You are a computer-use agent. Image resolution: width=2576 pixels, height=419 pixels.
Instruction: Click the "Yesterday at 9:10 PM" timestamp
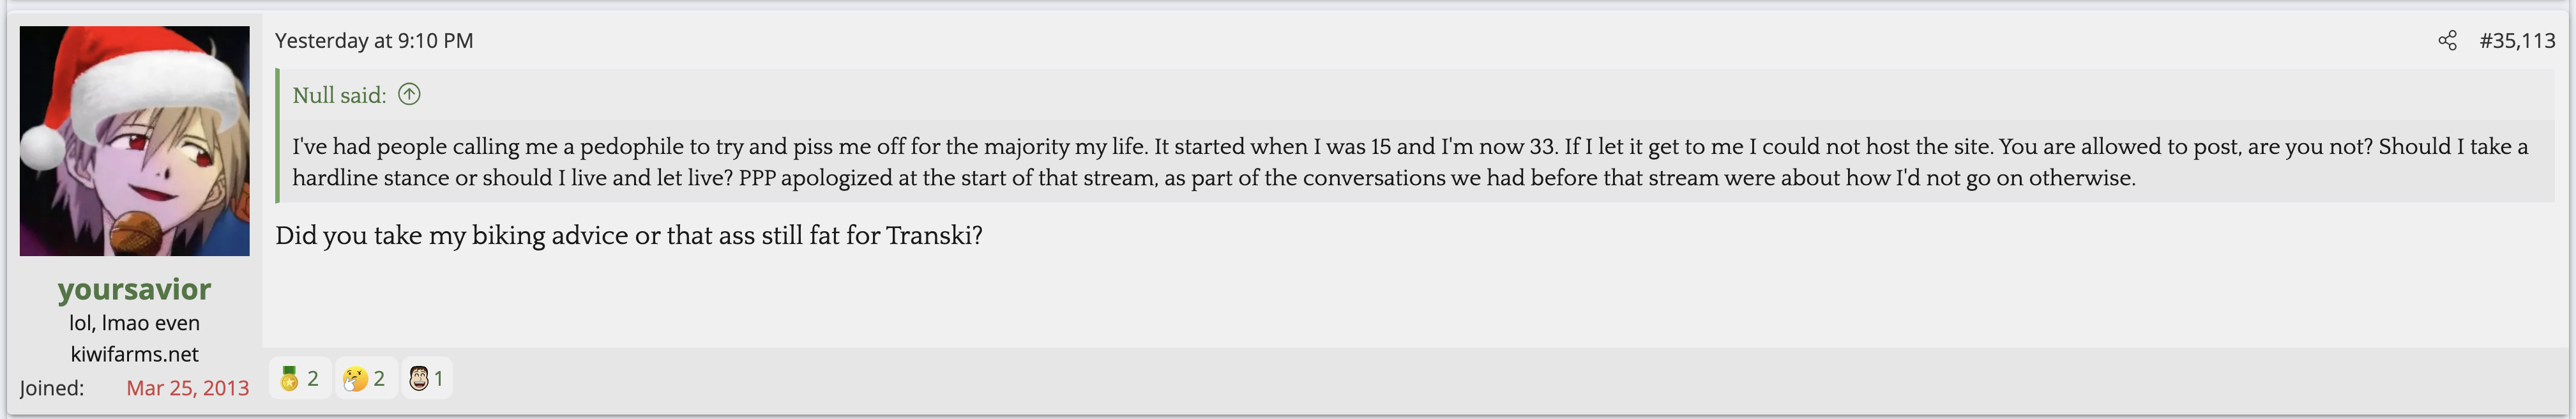(x=374, y=41)
